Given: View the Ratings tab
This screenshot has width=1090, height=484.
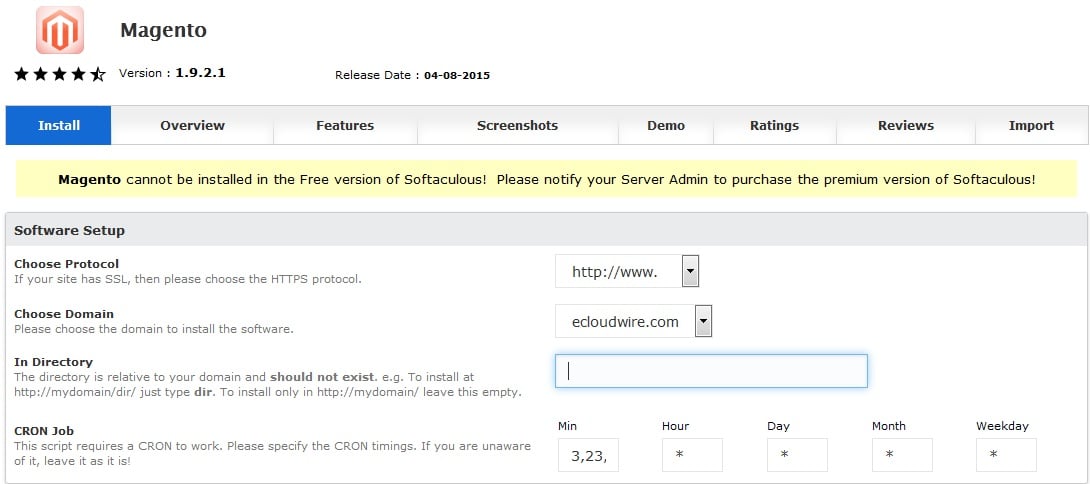Looking at the screenshot, I should 774,126.
